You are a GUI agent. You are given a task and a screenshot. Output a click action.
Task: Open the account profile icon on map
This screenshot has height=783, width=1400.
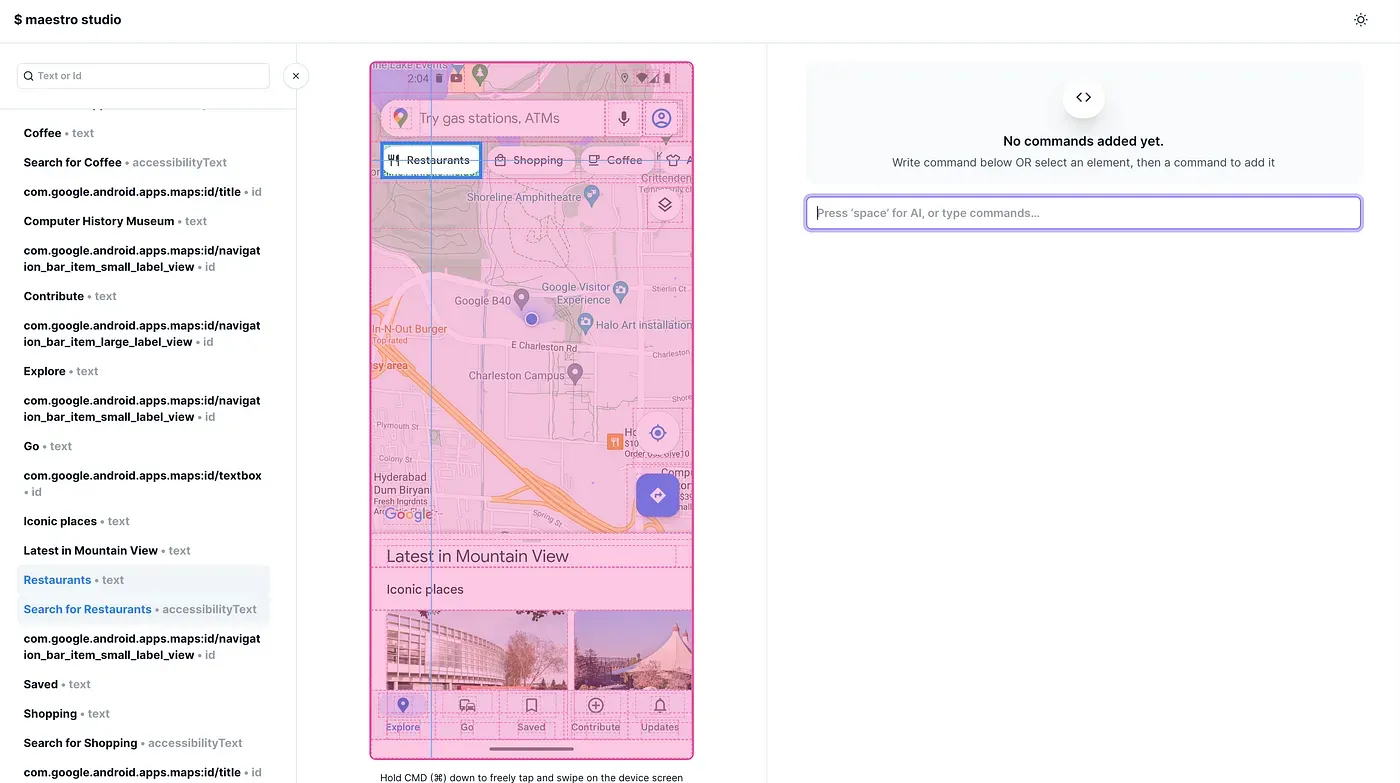[661, 118]
